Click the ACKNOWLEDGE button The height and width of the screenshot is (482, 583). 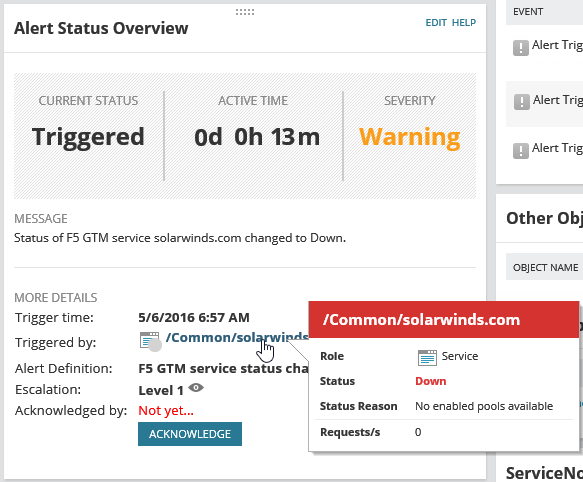tap(190, 434)
